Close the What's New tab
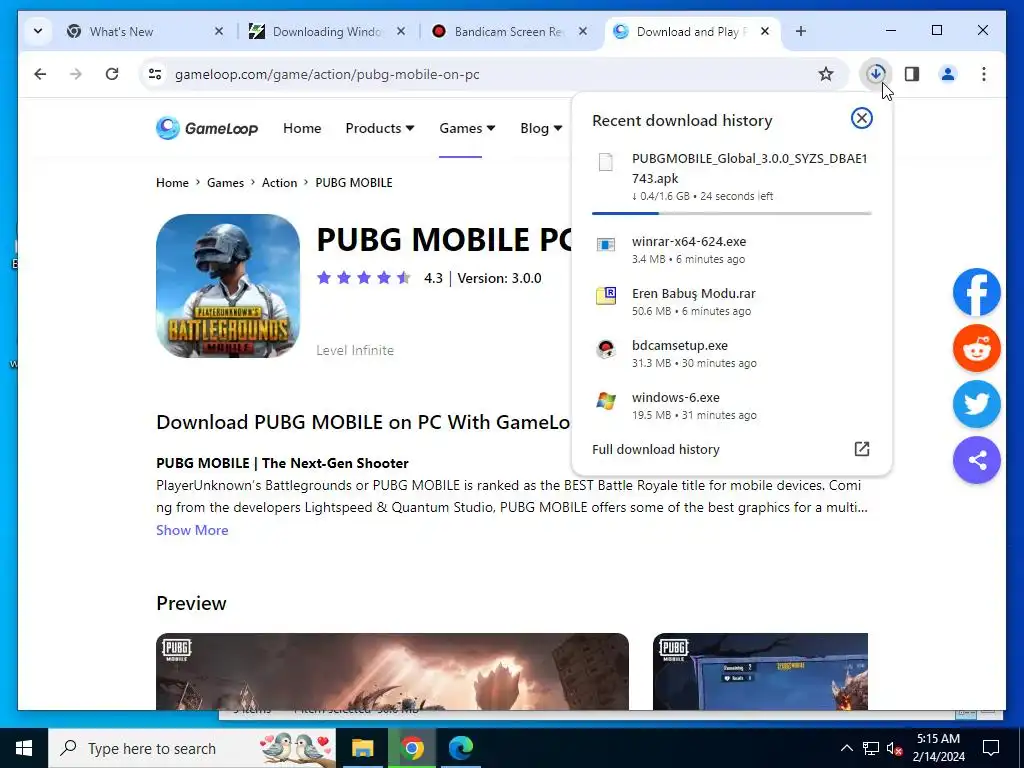 [x=219, y=31]
